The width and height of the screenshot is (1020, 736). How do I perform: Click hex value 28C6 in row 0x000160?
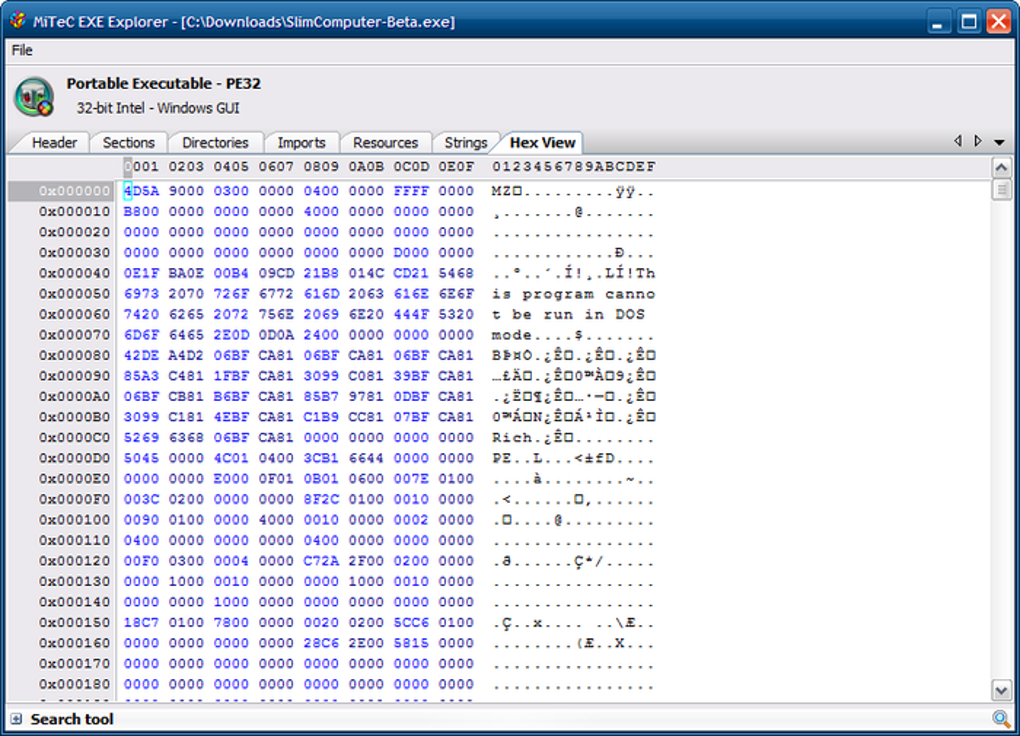pos(321,643)
